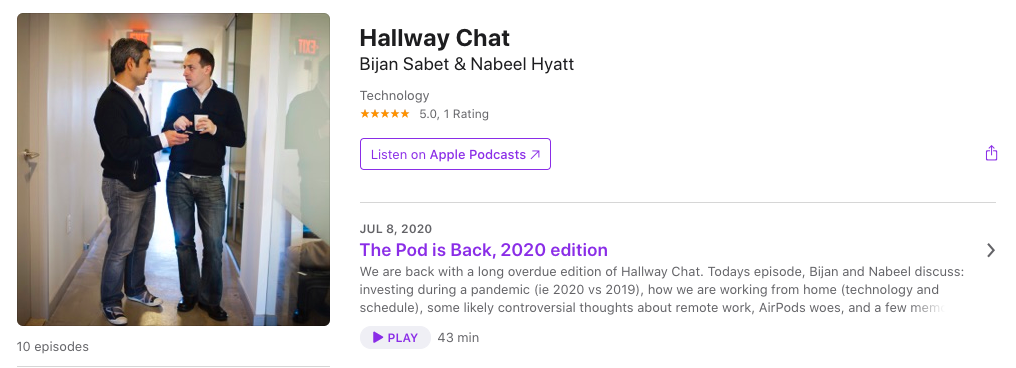Click the 10 episodes count label

(x=53, y=347)
